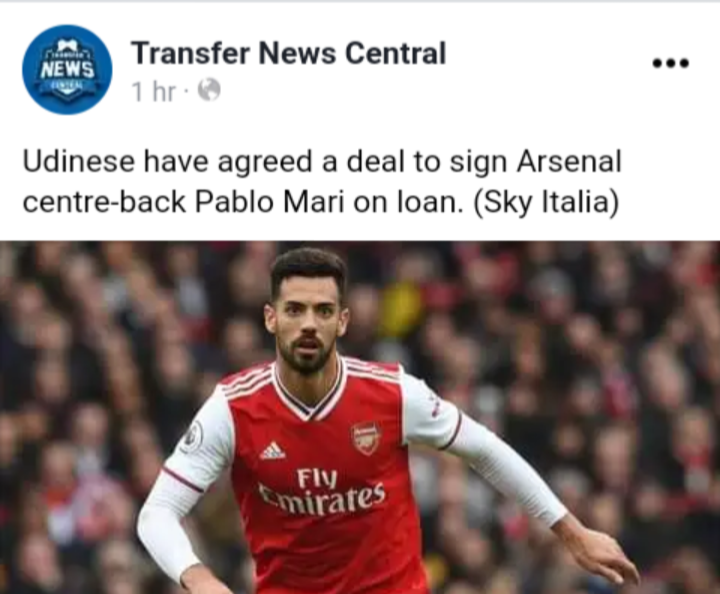This screenshot has width=720, height=594.
Task: Open Transfer News Central profile picture
Action: pos(67,69)
